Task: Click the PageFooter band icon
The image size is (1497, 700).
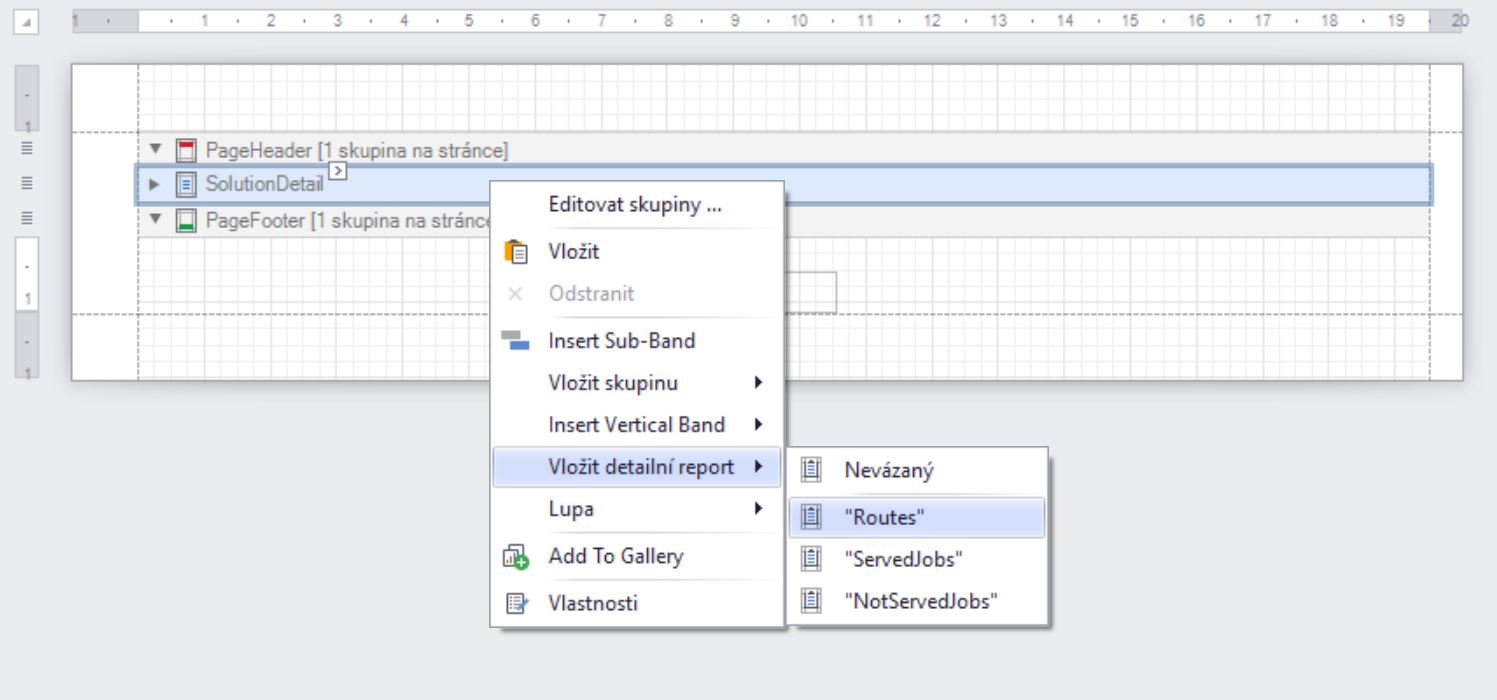Action: [186, 221]
